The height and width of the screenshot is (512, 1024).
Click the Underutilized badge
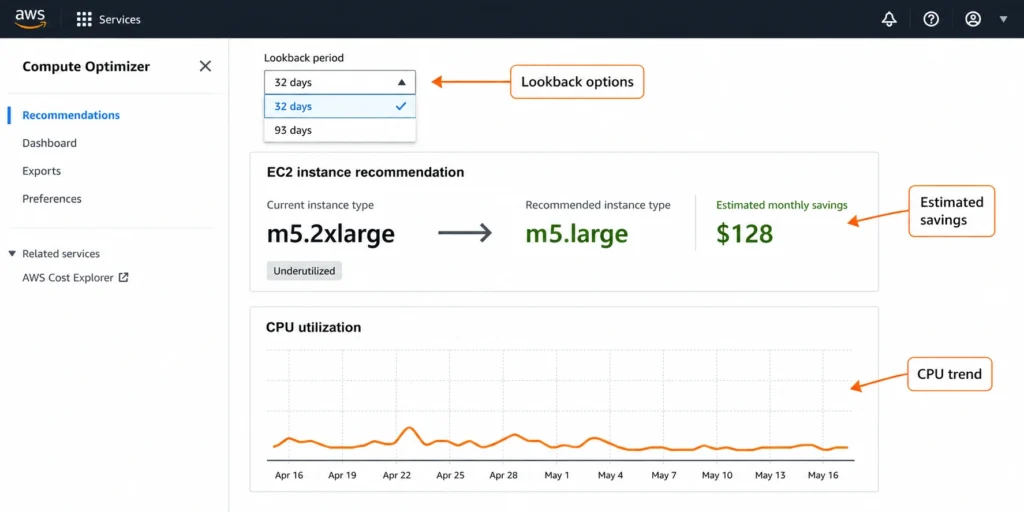point(304,270)
